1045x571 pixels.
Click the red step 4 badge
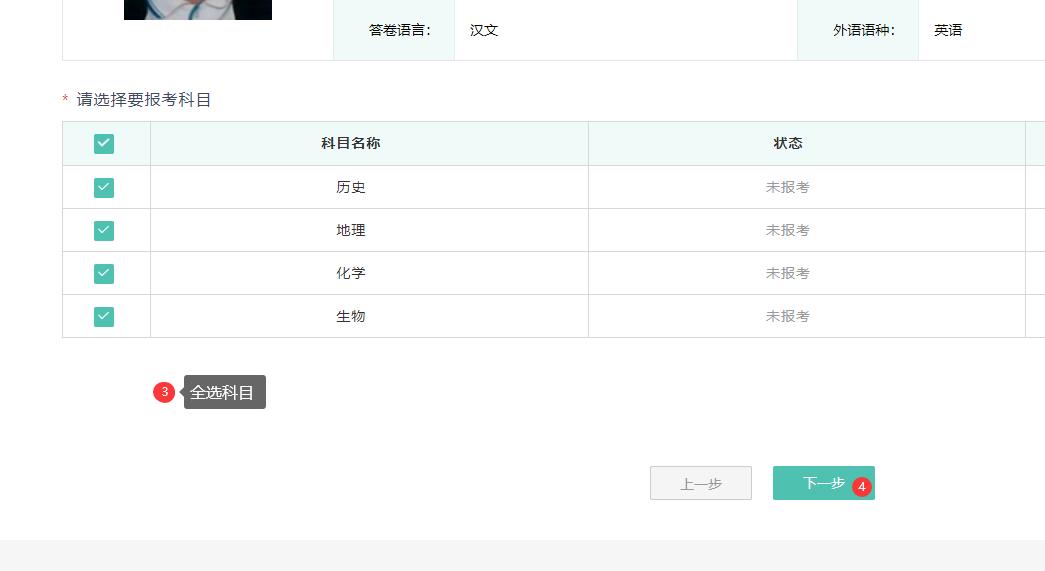(x=862, y=487)
